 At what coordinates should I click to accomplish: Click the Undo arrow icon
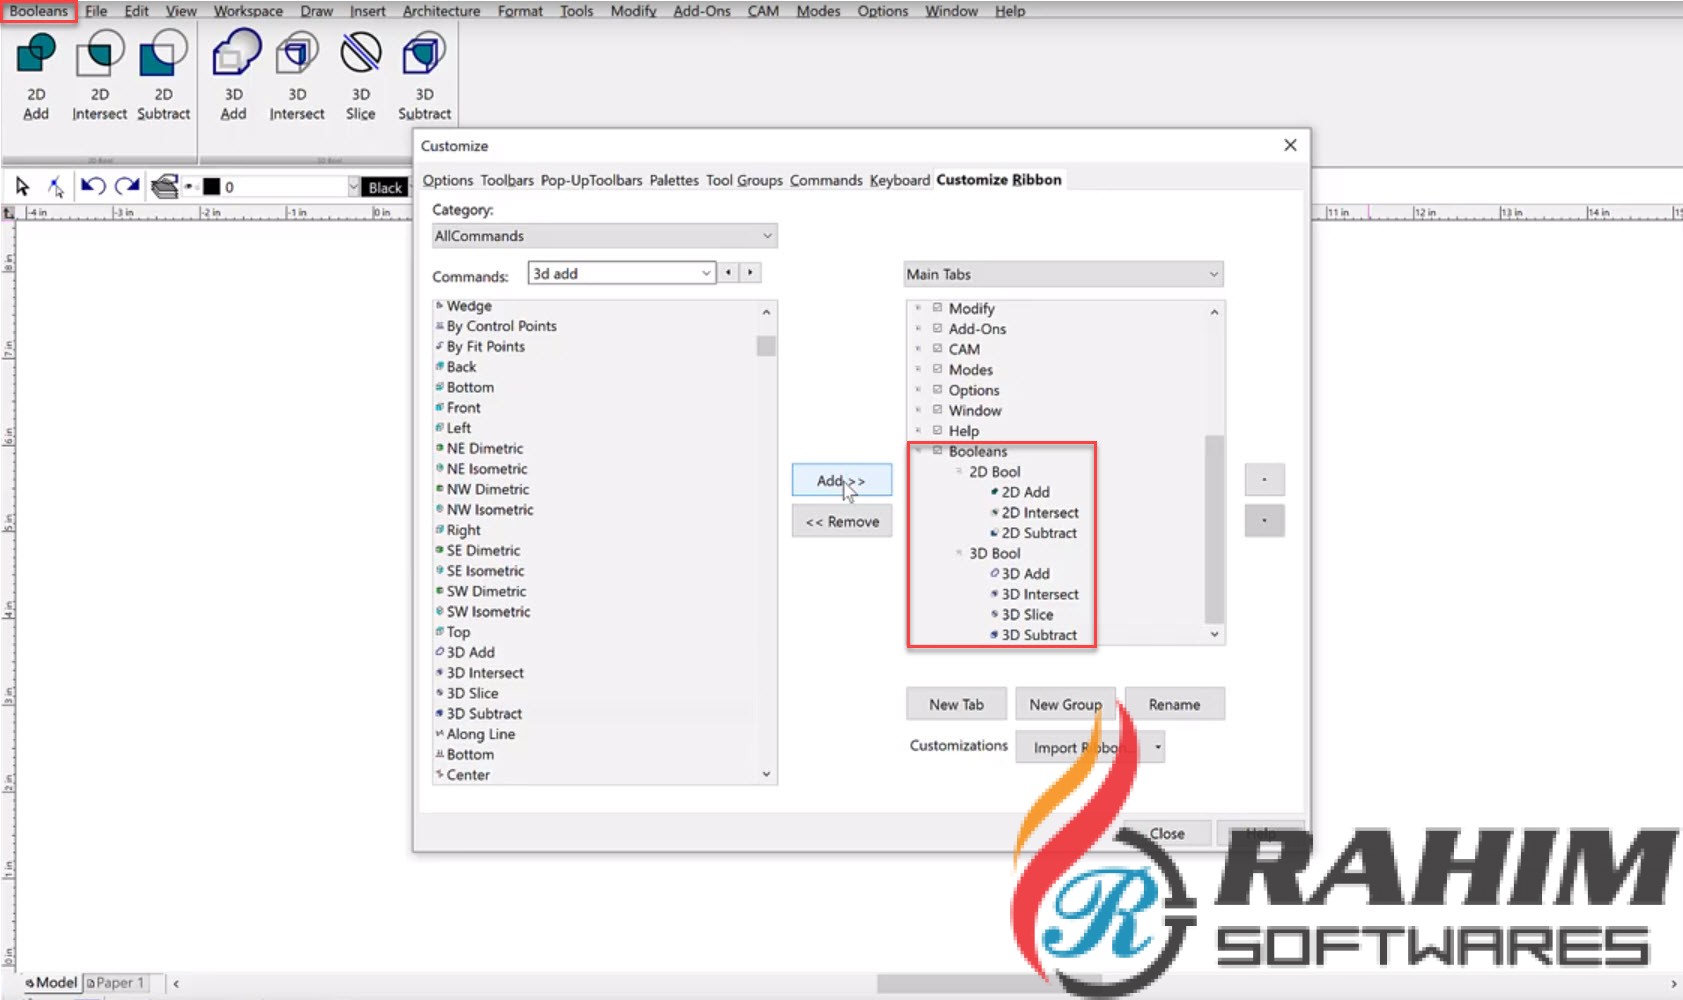[93, 186]
